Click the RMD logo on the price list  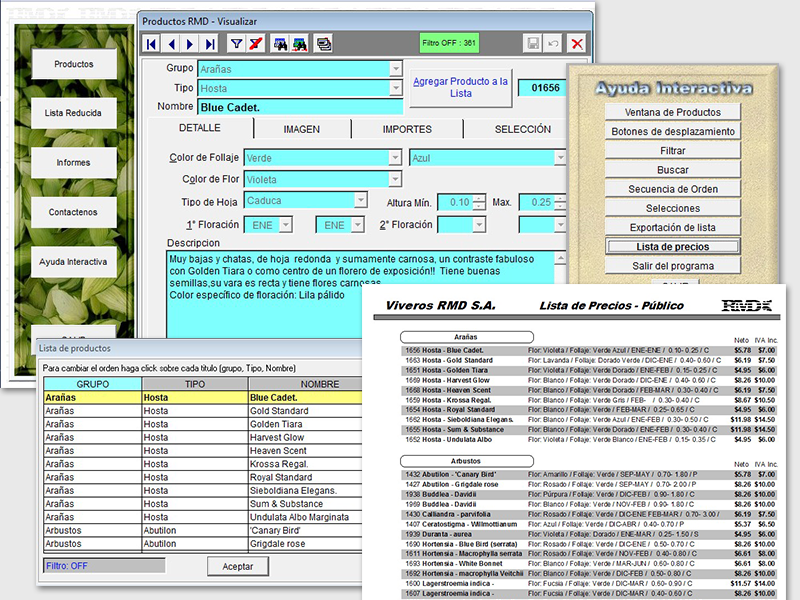tap(746, 306)
